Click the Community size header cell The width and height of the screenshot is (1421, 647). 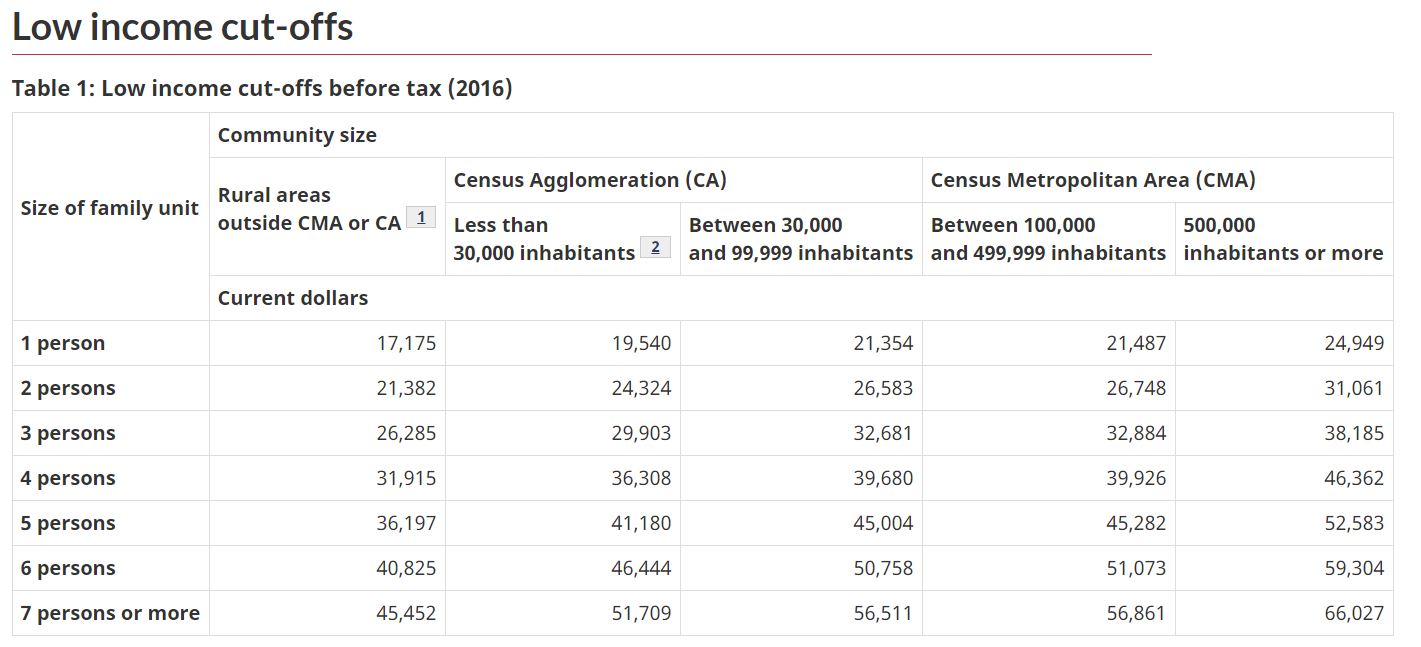801,135
